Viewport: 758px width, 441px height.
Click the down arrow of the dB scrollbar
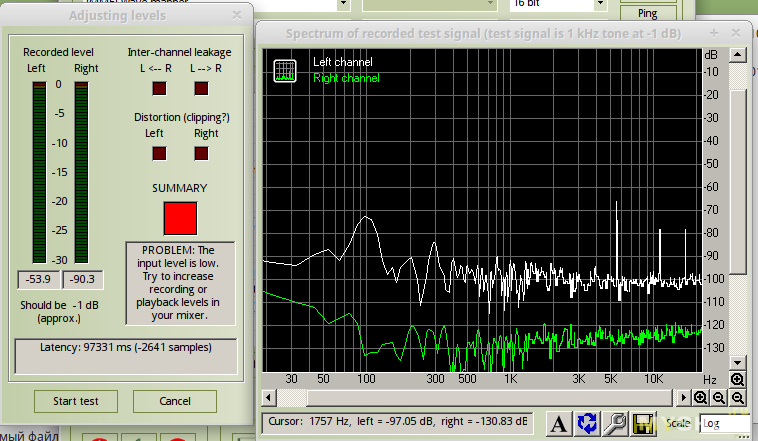738,363
